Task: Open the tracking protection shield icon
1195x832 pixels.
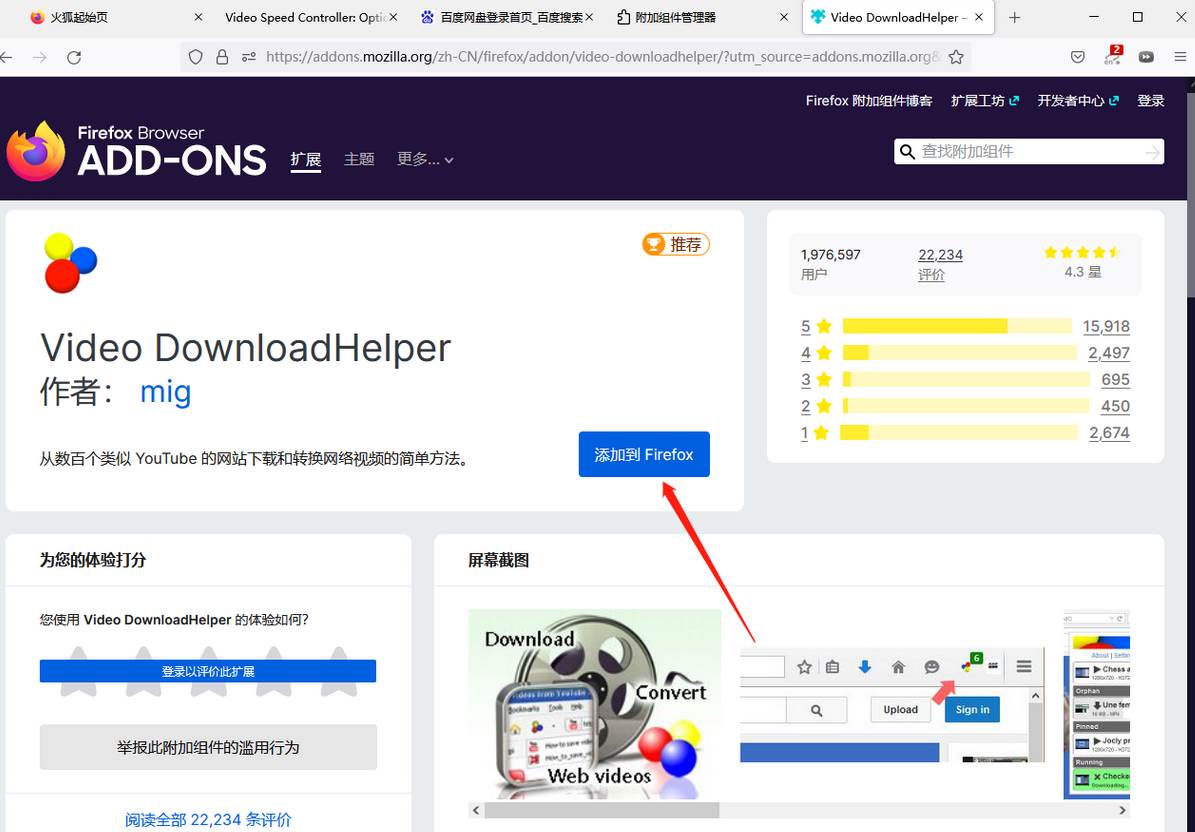Action: [196, 57]
